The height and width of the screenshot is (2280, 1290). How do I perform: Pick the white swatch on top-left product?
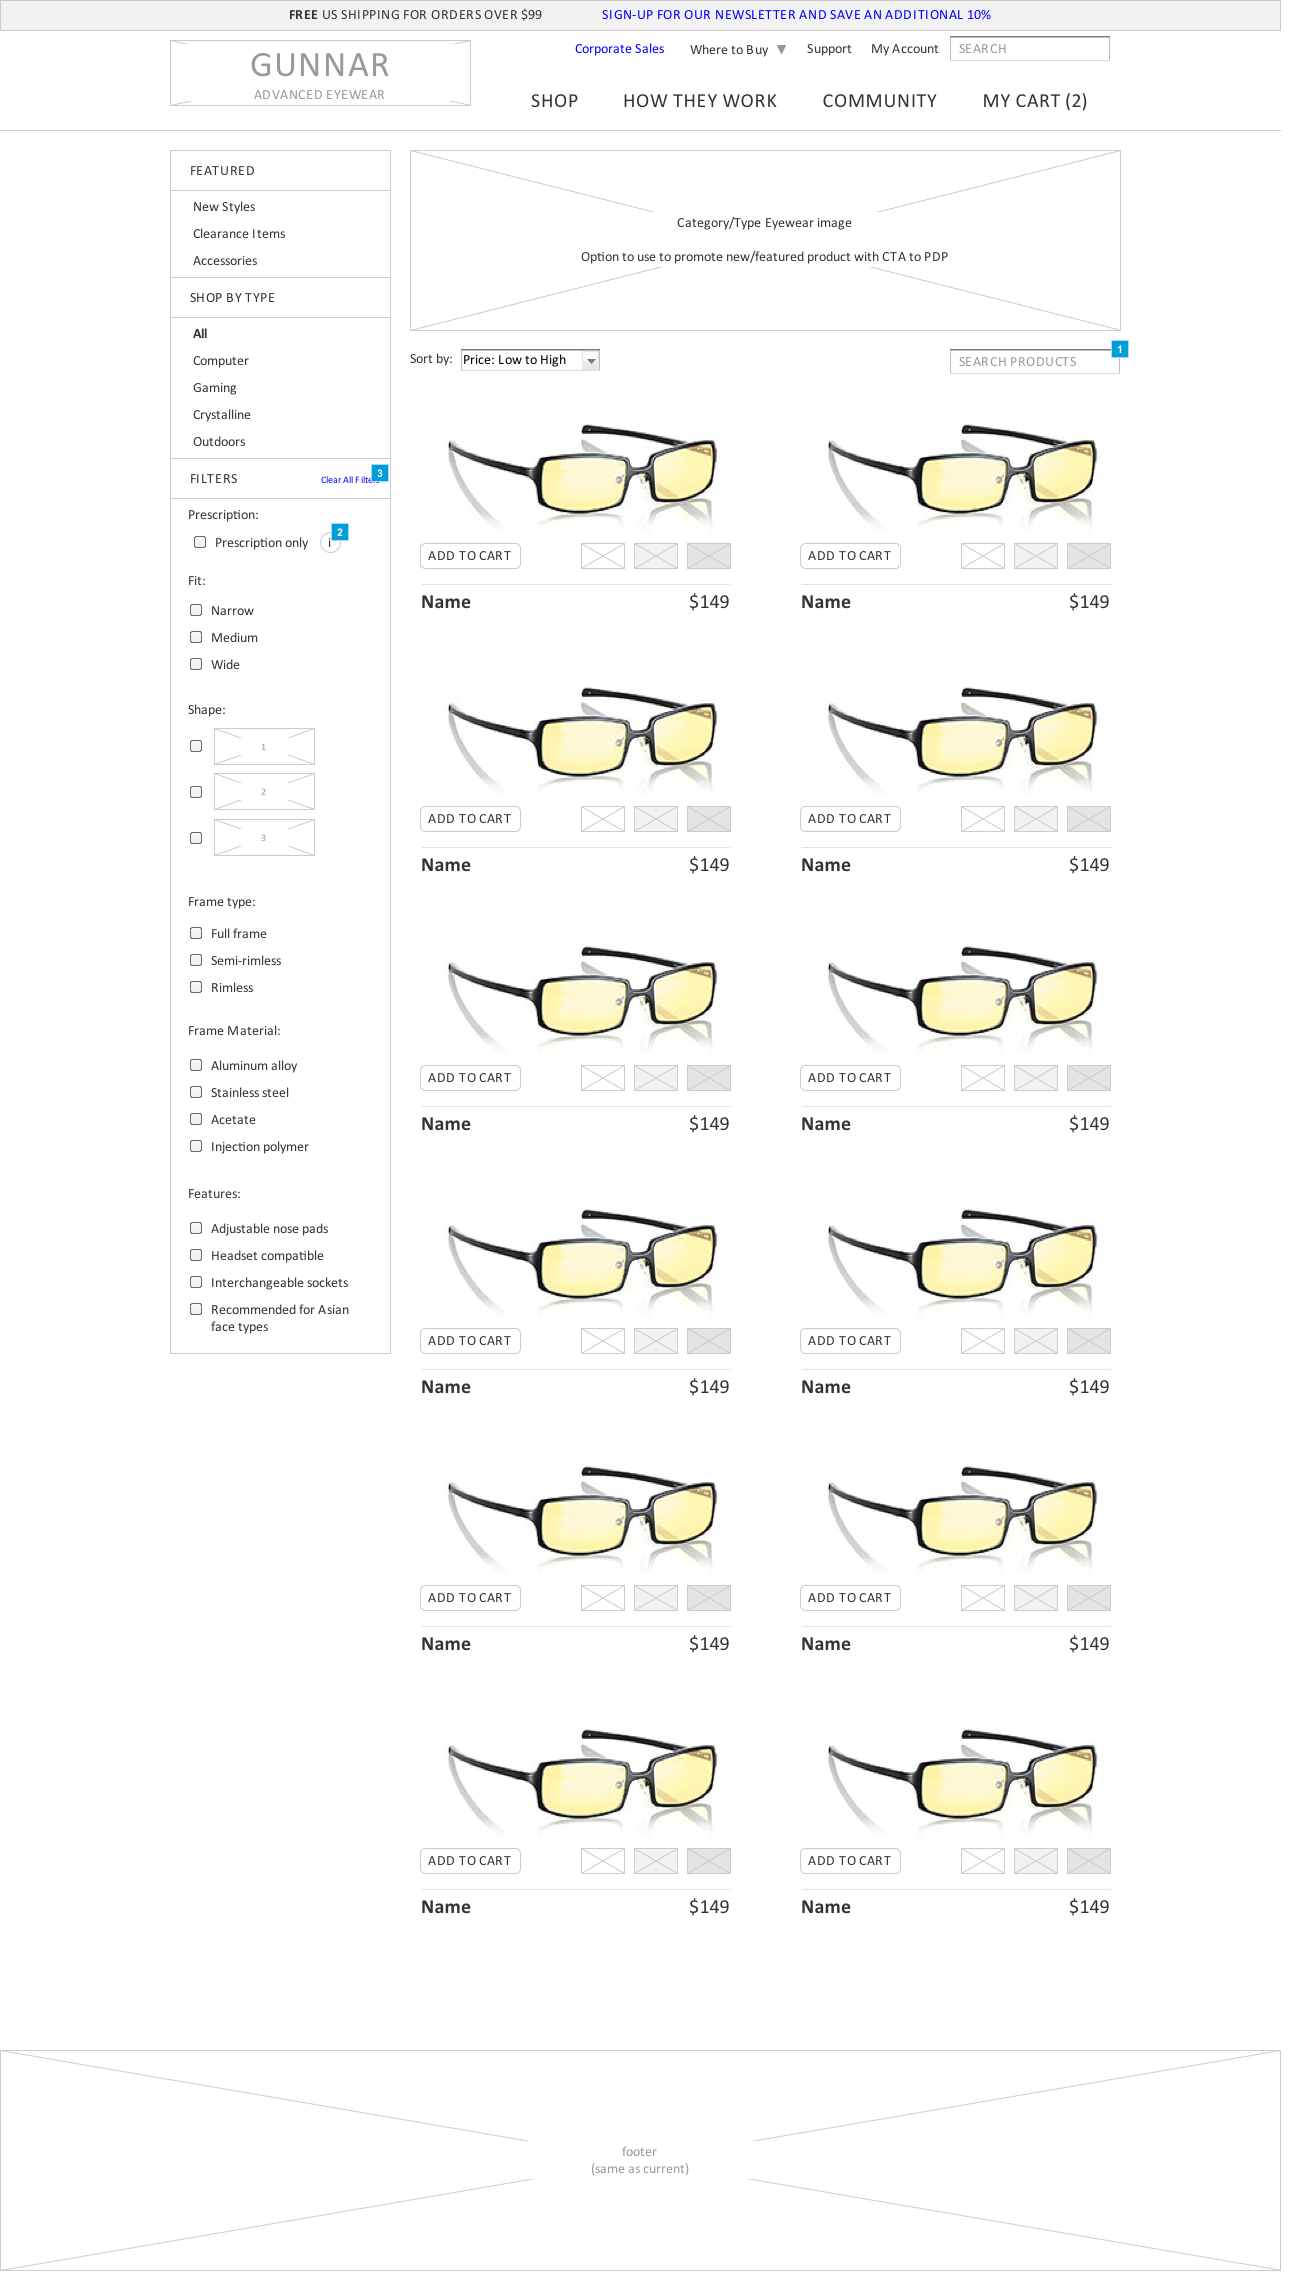[x=603, y=556]
